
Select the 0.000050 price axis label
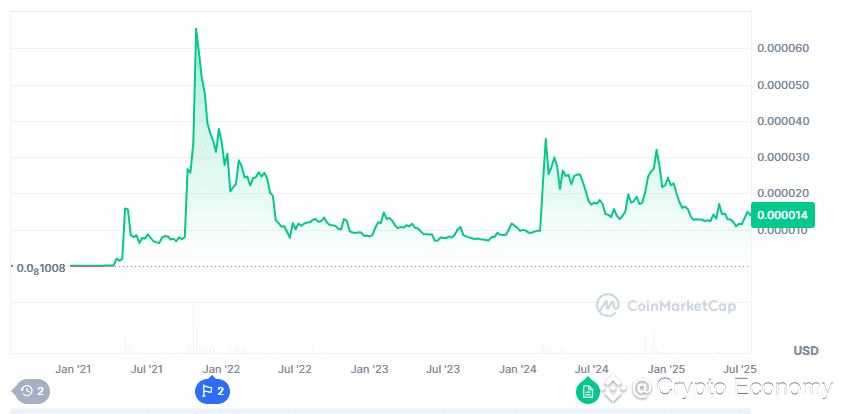(x=783, y=85)
